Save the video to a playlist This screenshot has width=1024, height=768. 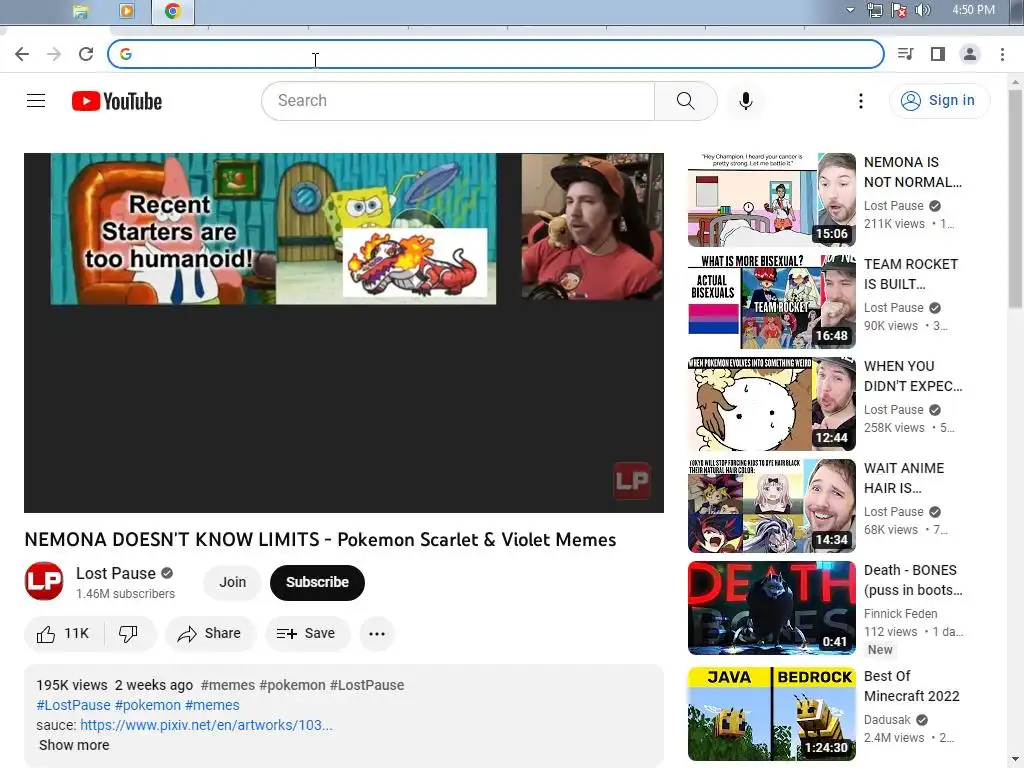[x=306, y=633]
